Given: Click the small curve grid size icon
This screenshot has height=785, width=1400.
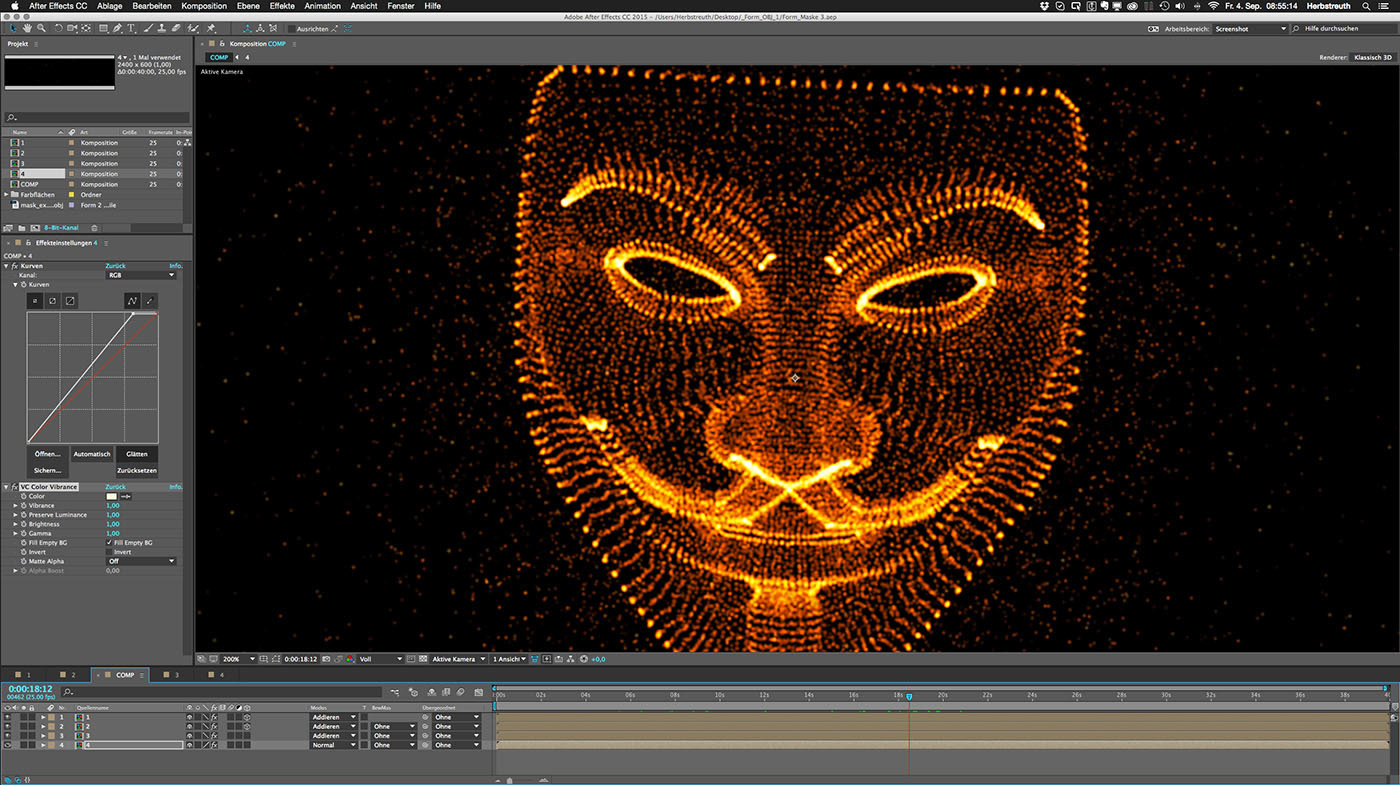Looking at the screenshot, I should coord(35,301).
